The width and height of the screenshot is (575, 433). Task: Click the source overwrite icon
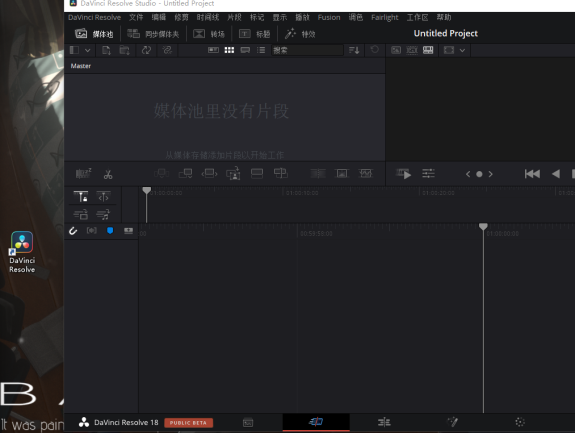click(x=281, y=173)
